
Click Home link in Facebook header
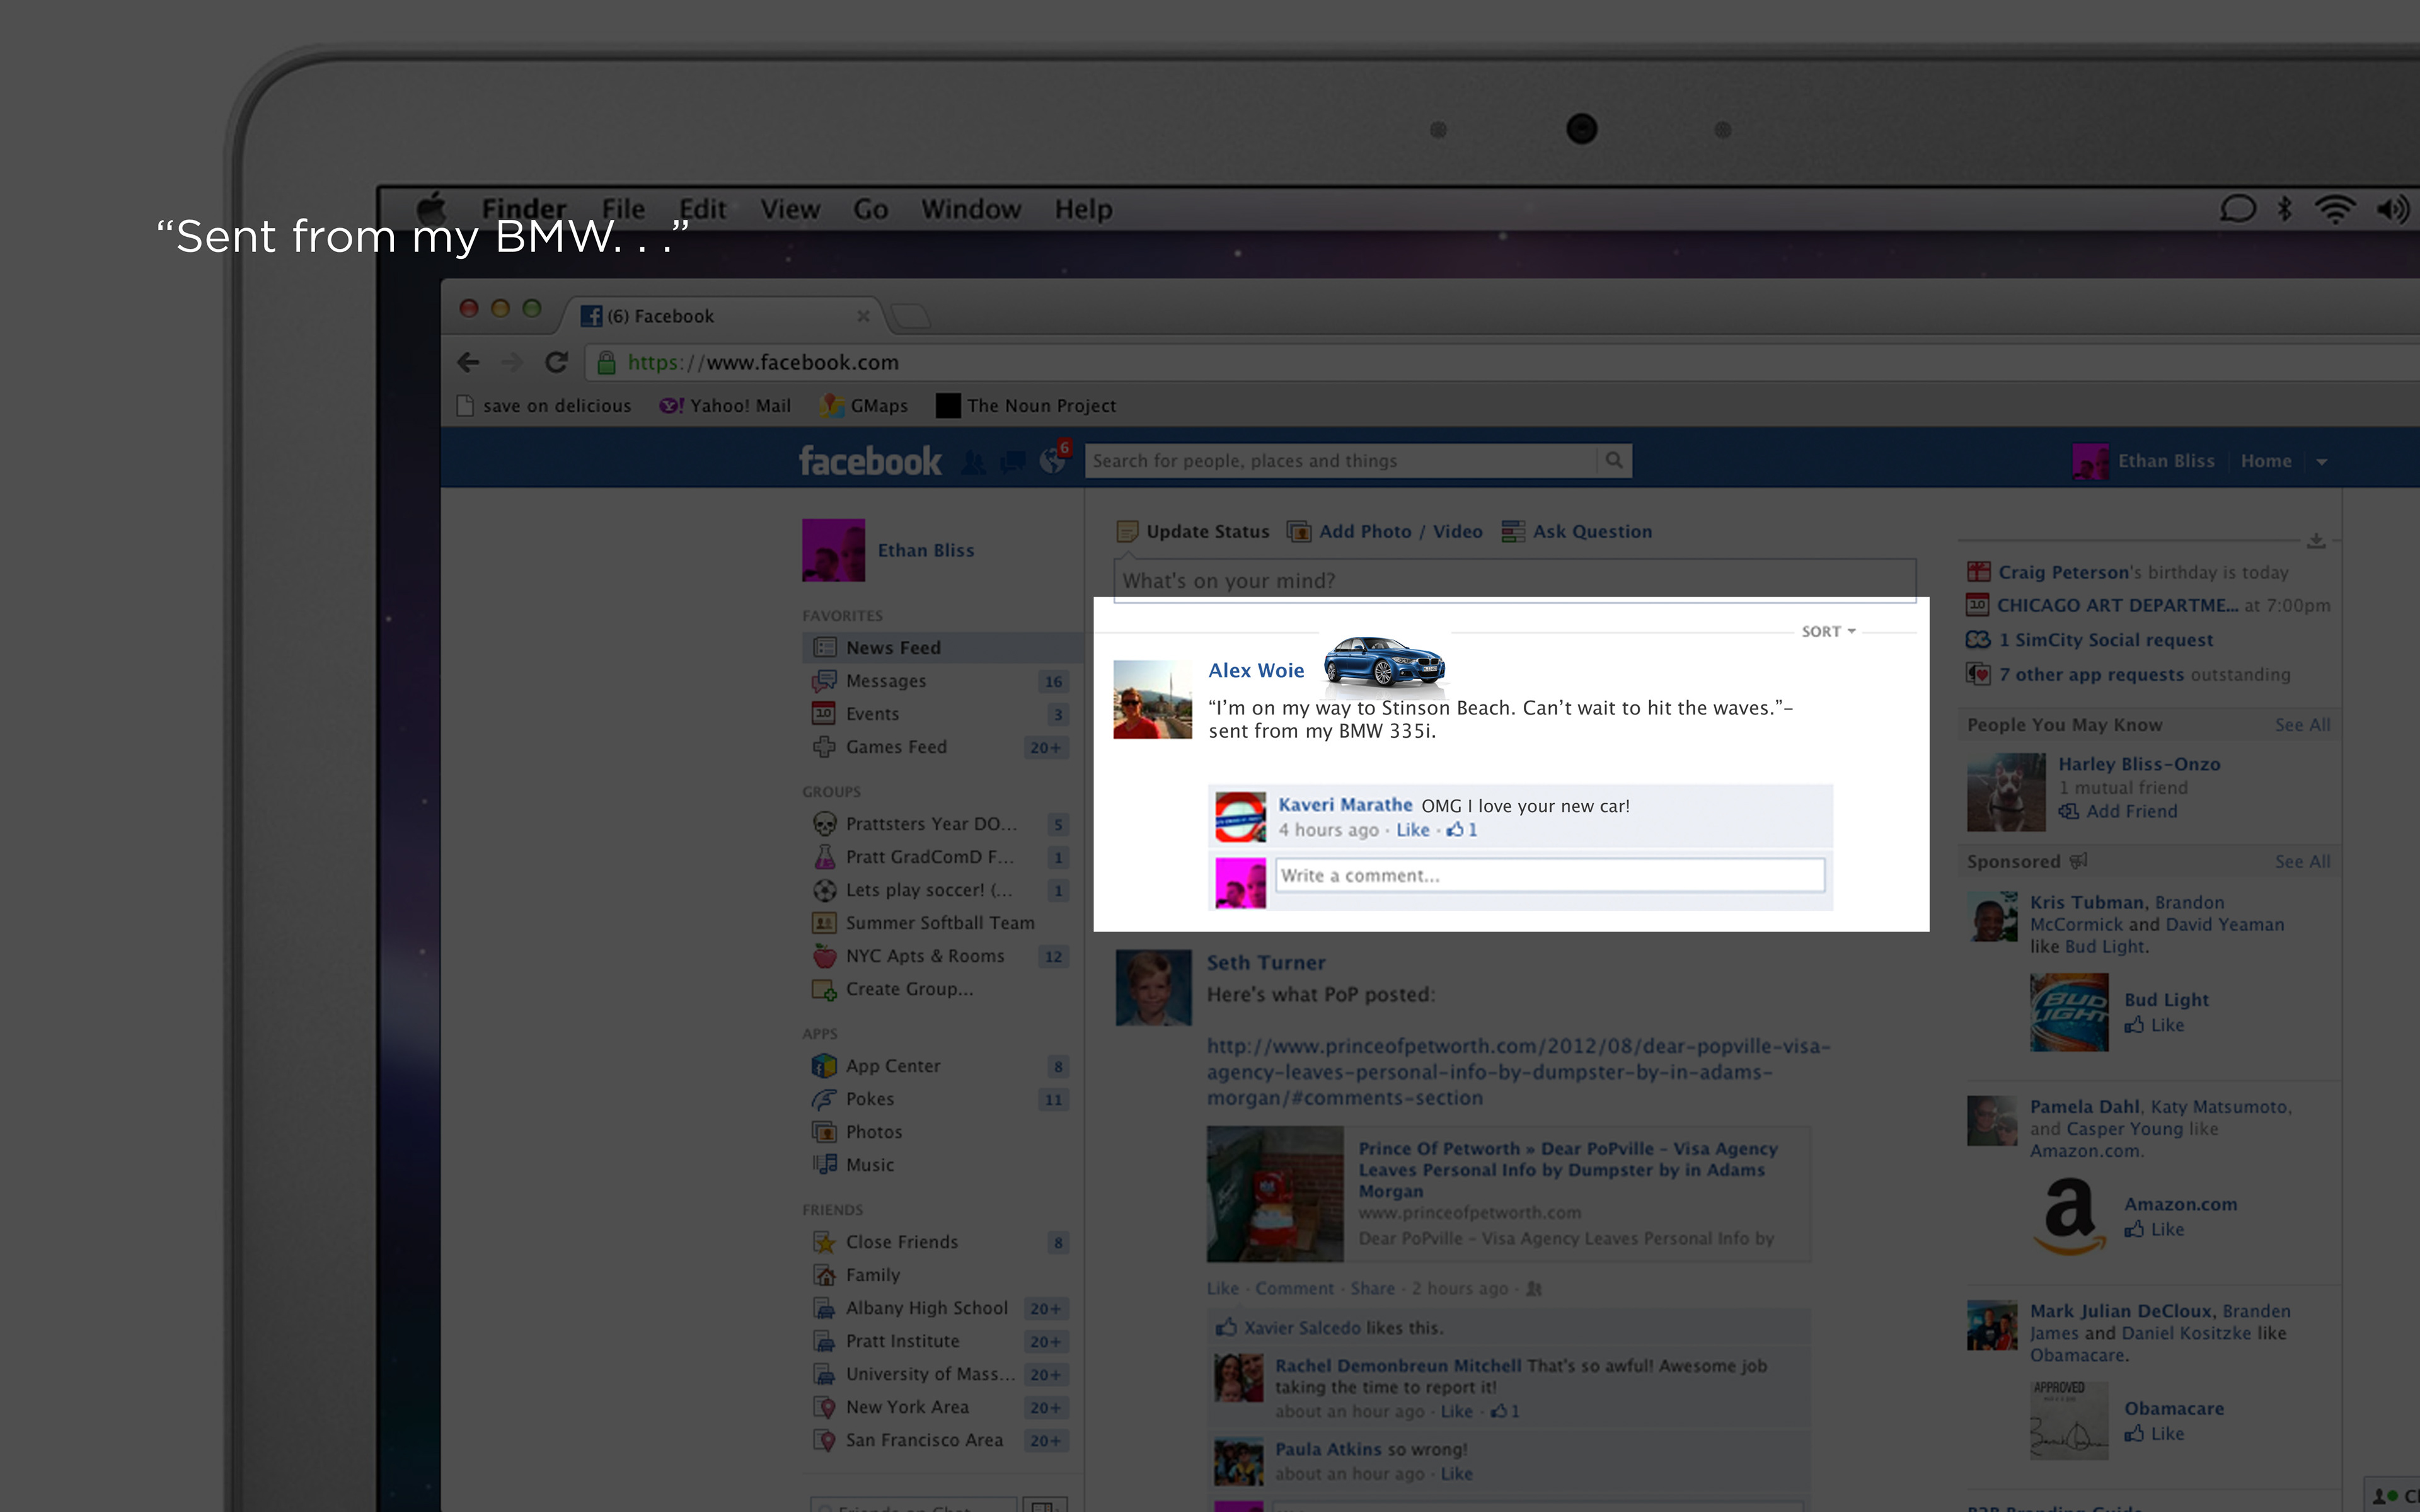2266,461
